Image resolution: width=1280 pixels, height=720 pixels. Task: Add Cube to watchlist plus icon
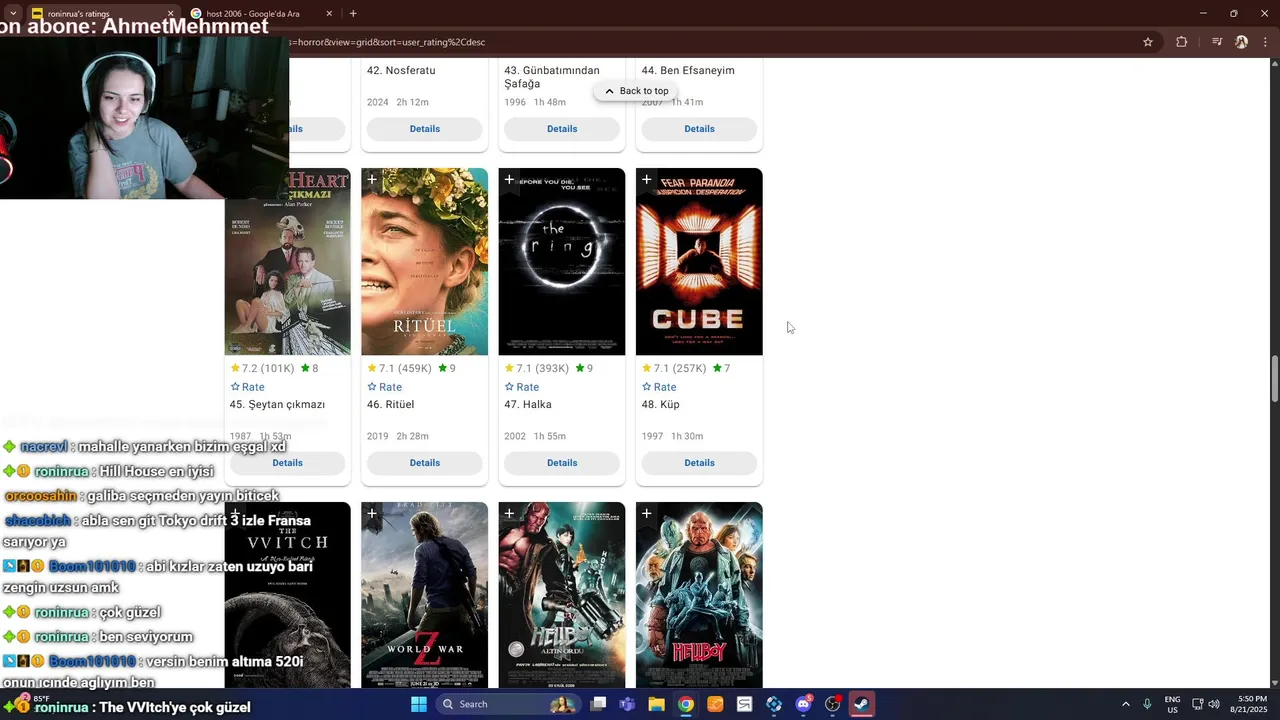pyautogui.click(x=646, y=180)
